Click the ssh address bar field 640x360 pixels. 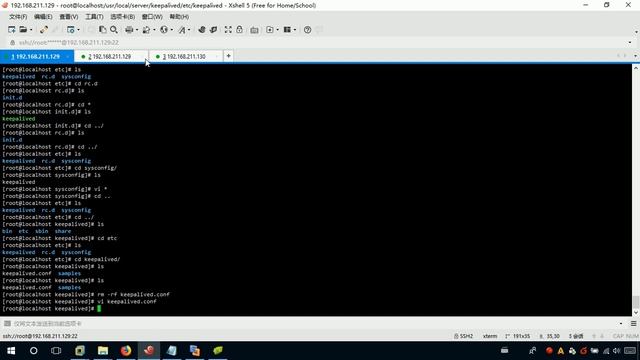(x=318, y=42)
